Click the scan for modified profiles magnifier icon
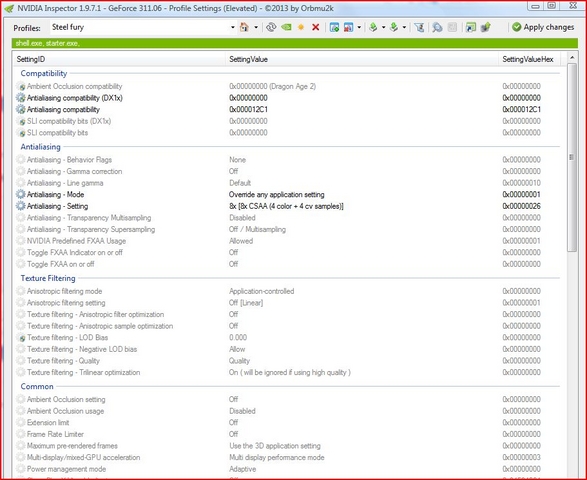This screenshot has width=587, height=480. [437, 27]
